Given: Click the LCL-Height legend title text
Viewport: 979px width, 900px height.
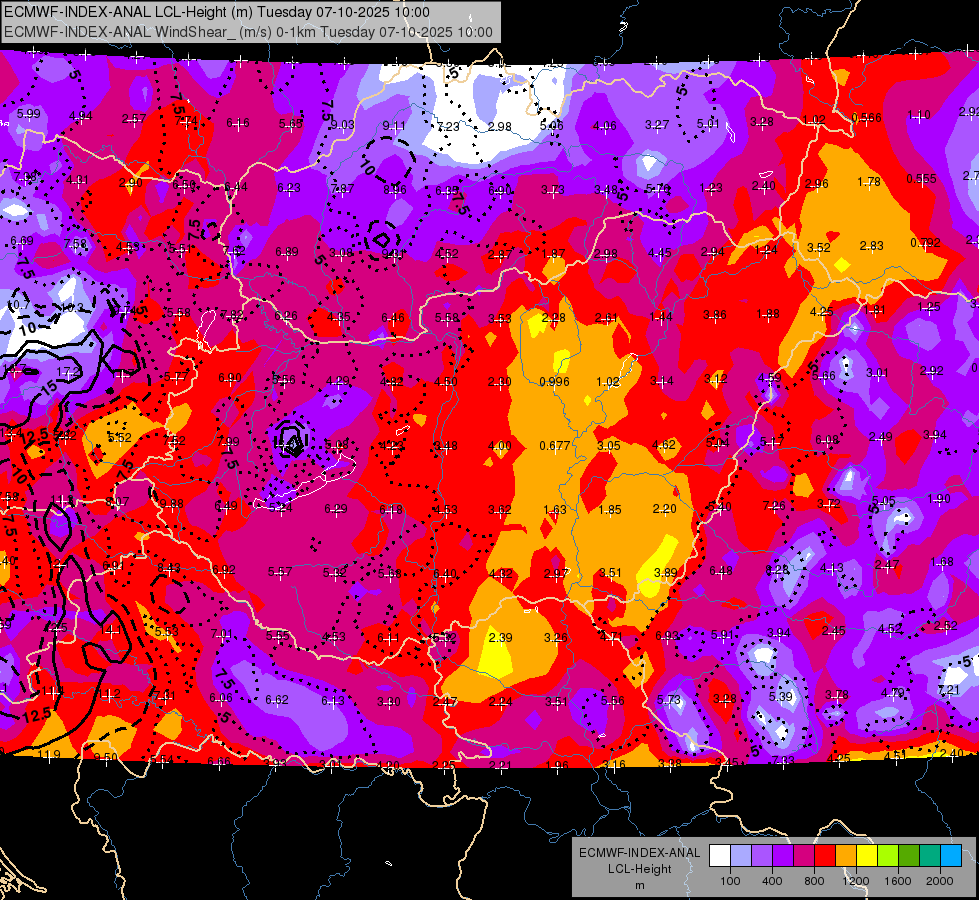Looking at the screenshot, I should 639,869.
